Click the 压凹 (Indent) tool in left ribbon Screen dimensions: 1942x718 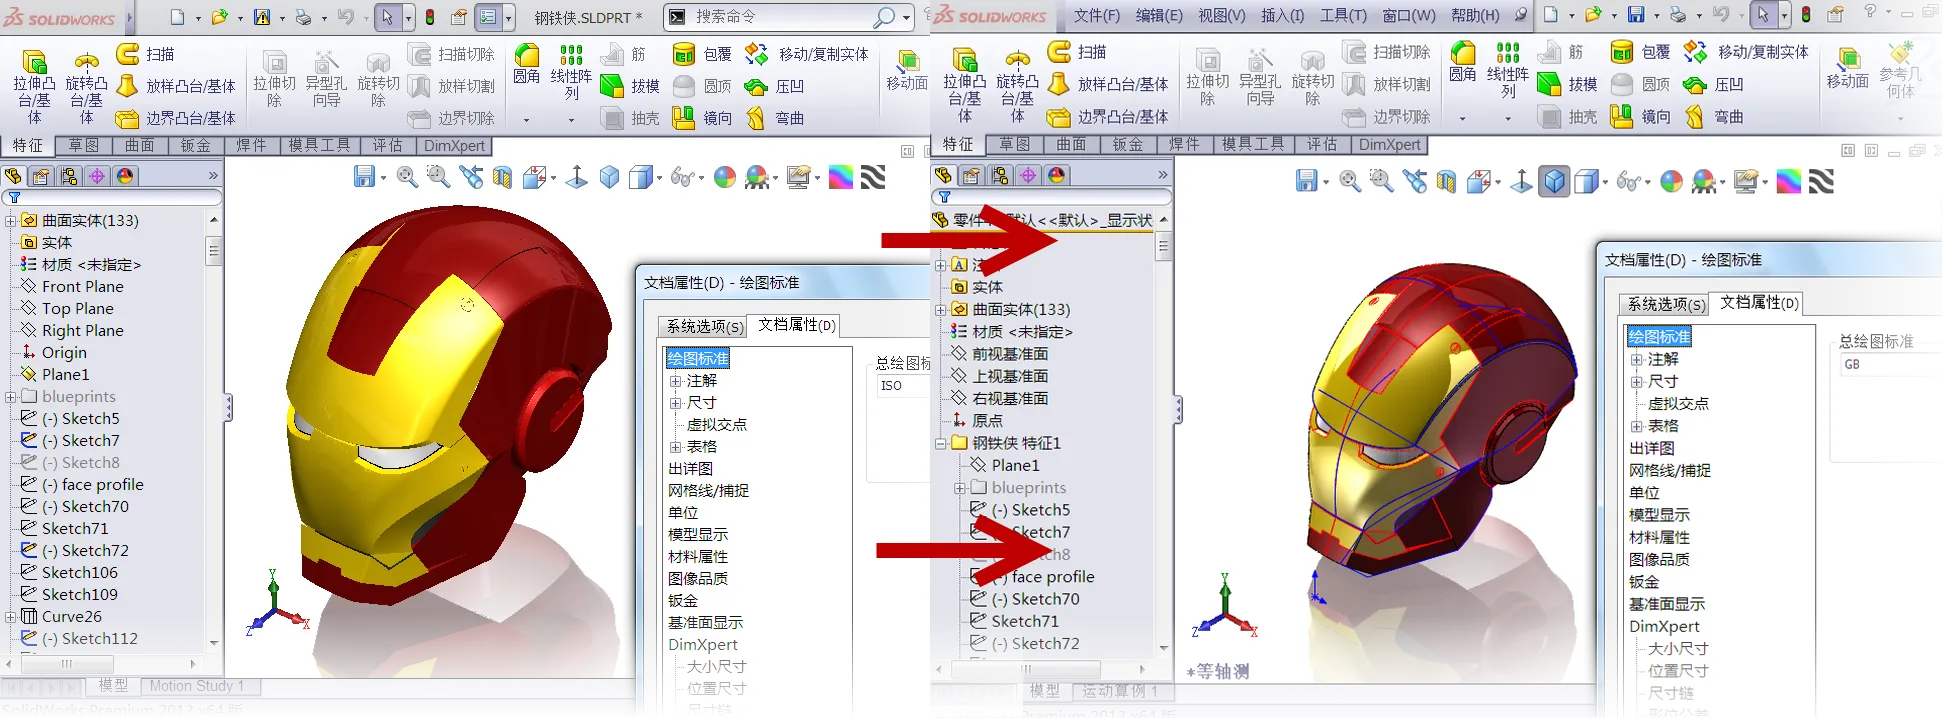(x=774, y=87)
